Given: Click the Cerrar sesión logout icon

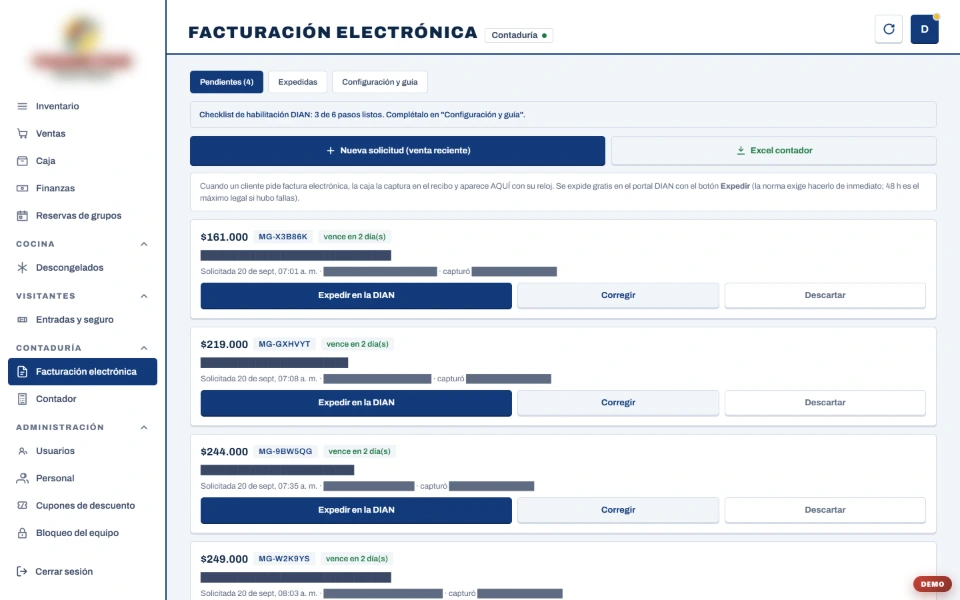Looking at the screenshot, I should coord(22,571).
